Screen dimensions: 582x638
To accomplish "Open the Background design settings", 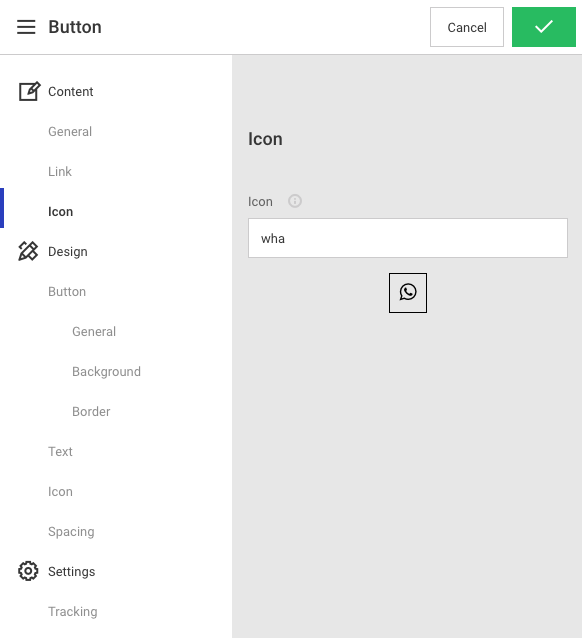I will tap(107, 371).
